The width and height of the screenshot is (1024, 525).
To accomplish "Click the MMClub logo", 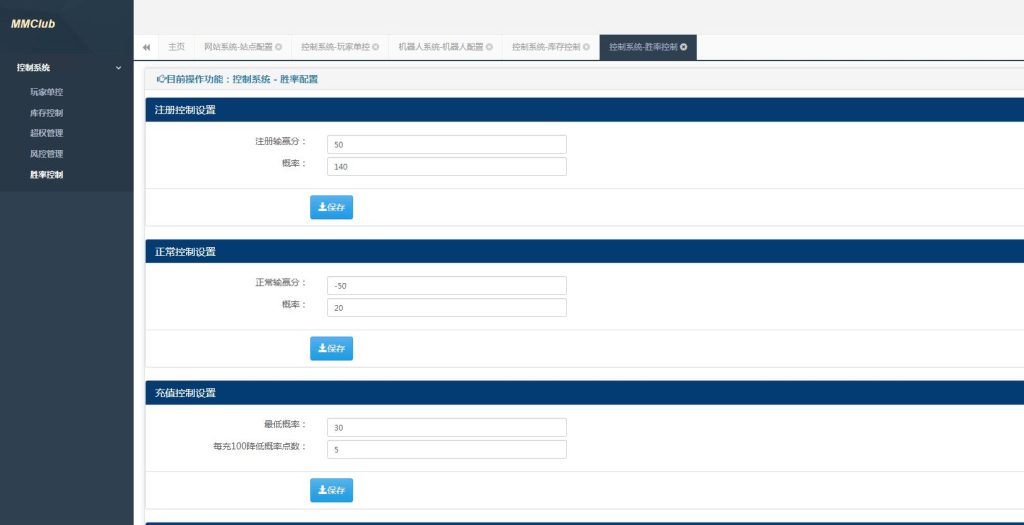I will pos(33,24).
